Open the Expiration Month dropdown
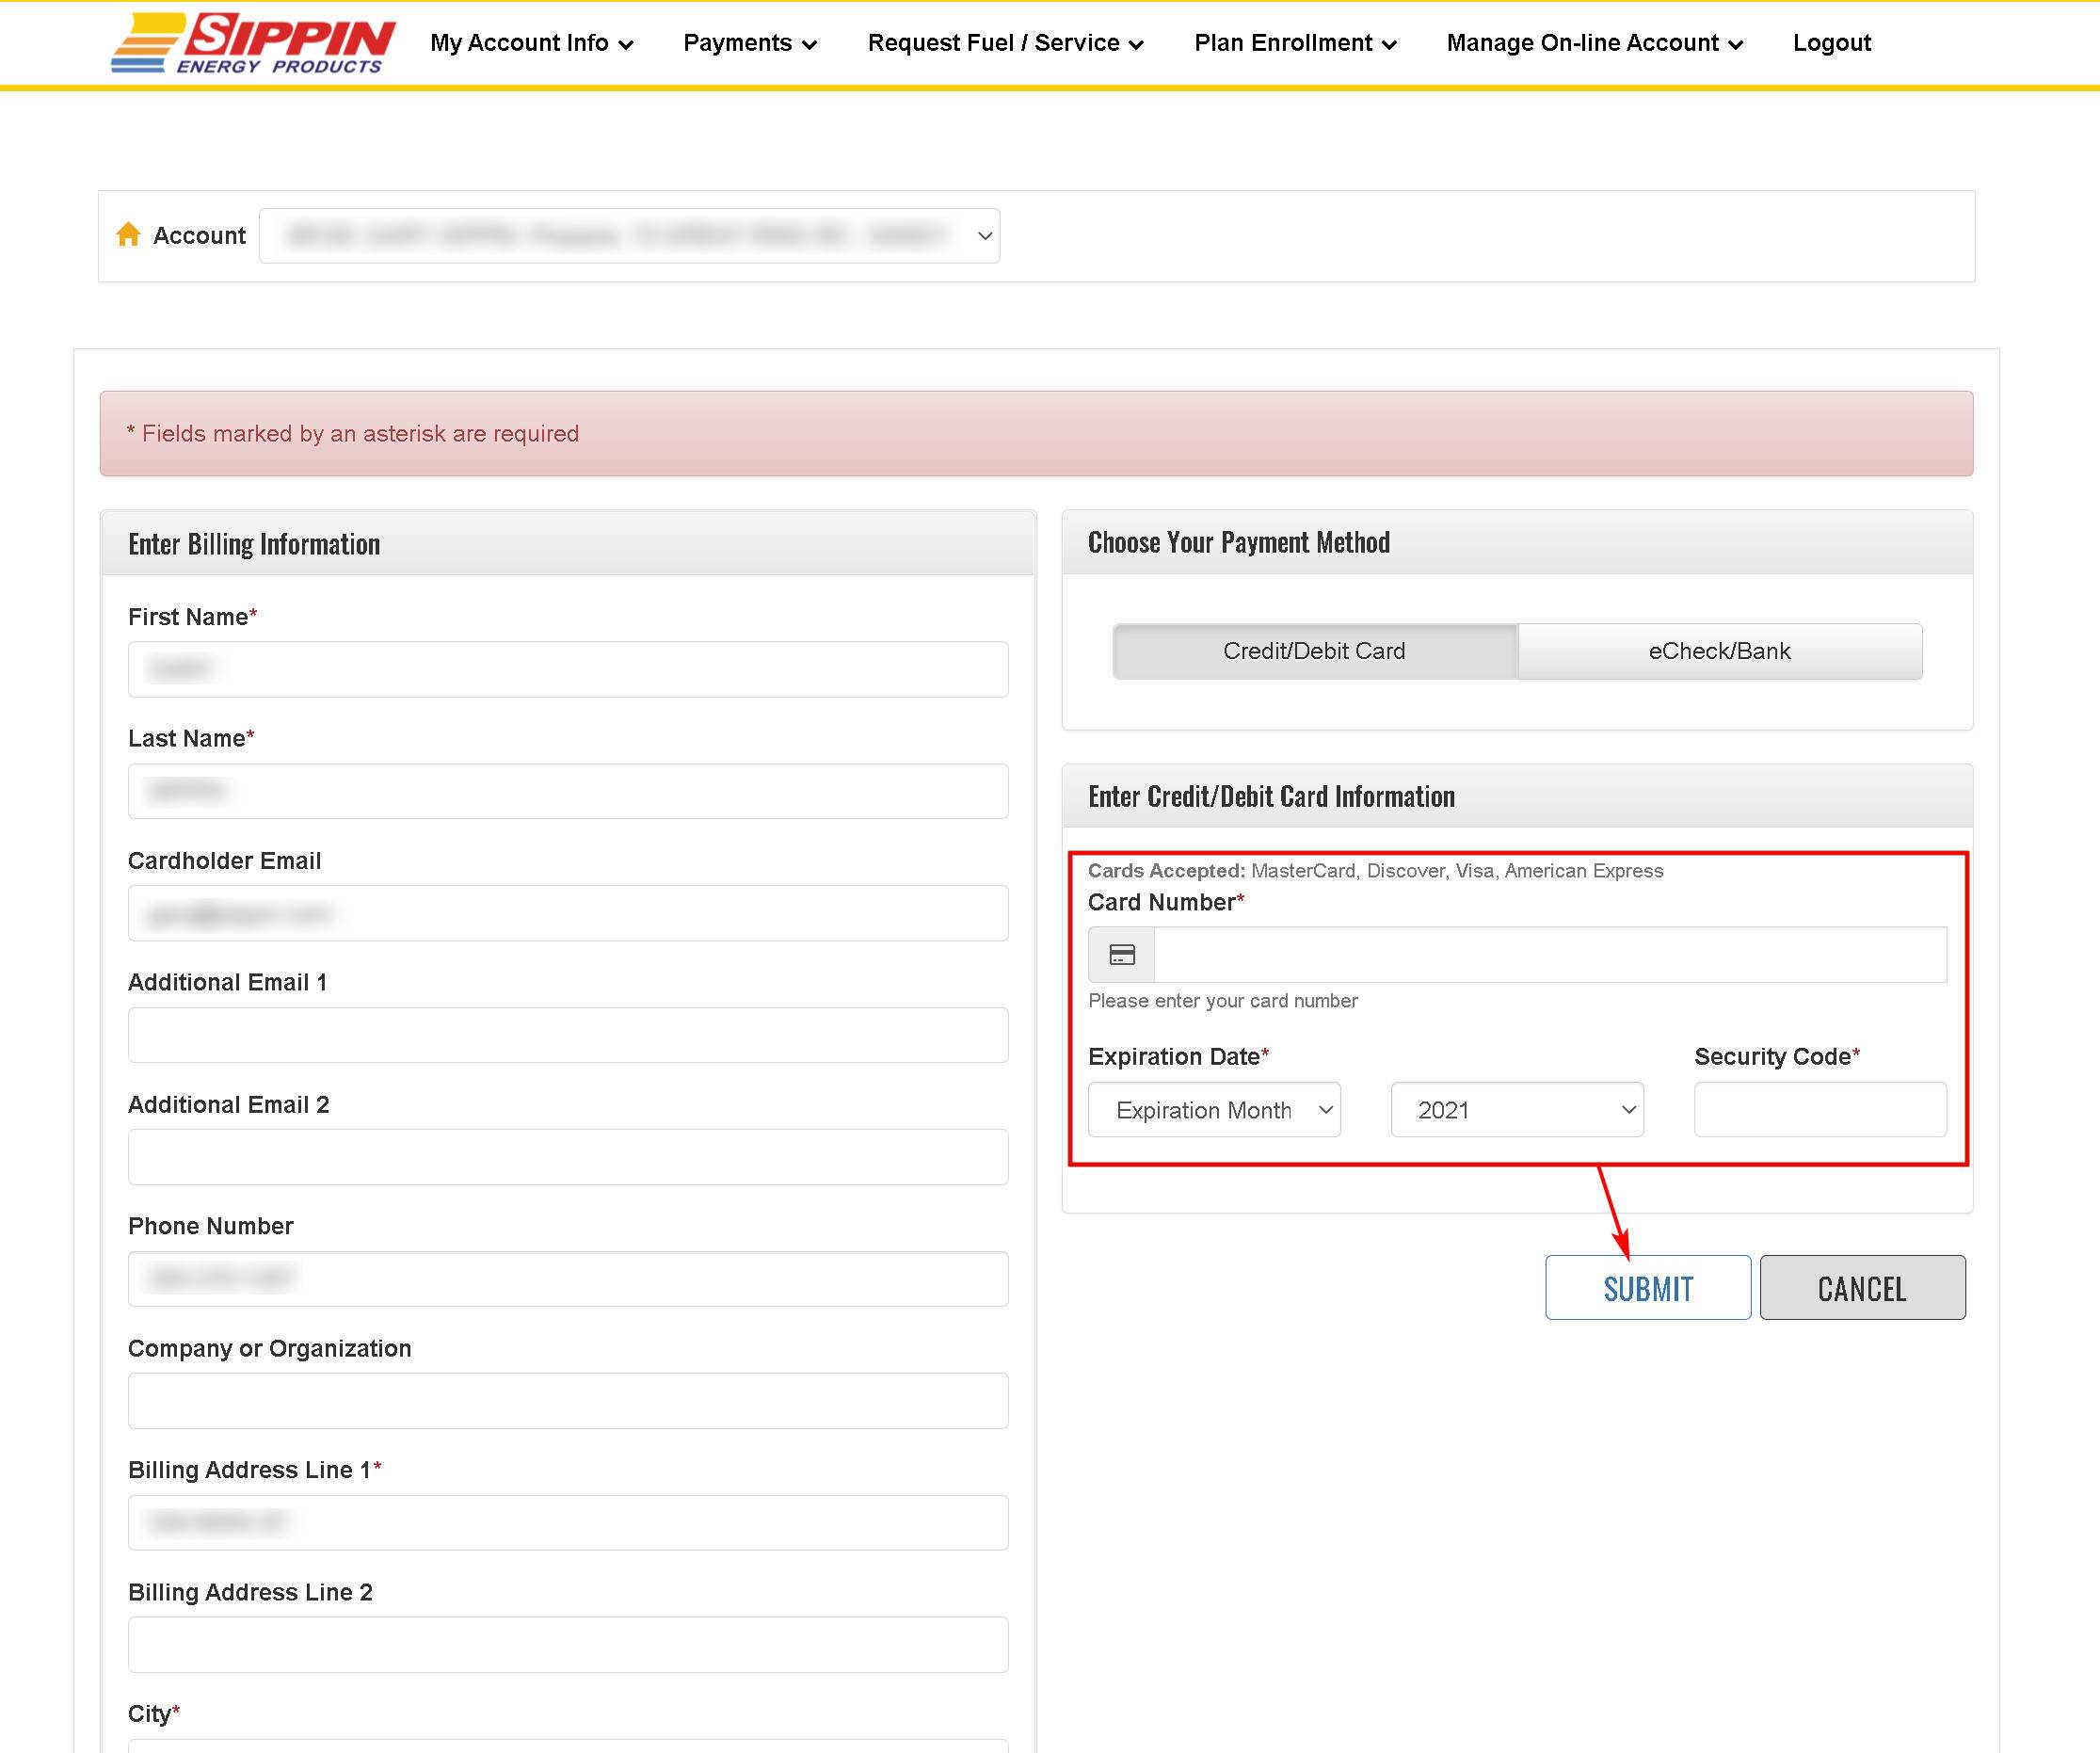2100x1753 pixels. coord(1214,1110)
